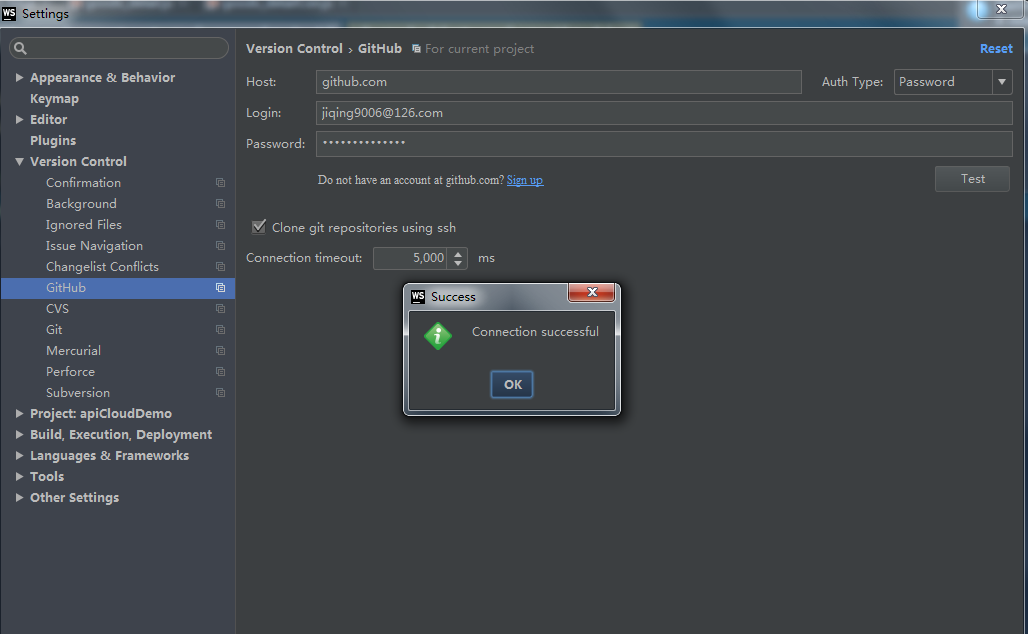Image resolution: width=1028 pixels, height=634 pixels.
Task: Click the 'Connection successful' message text
Action: click(535, 332)
